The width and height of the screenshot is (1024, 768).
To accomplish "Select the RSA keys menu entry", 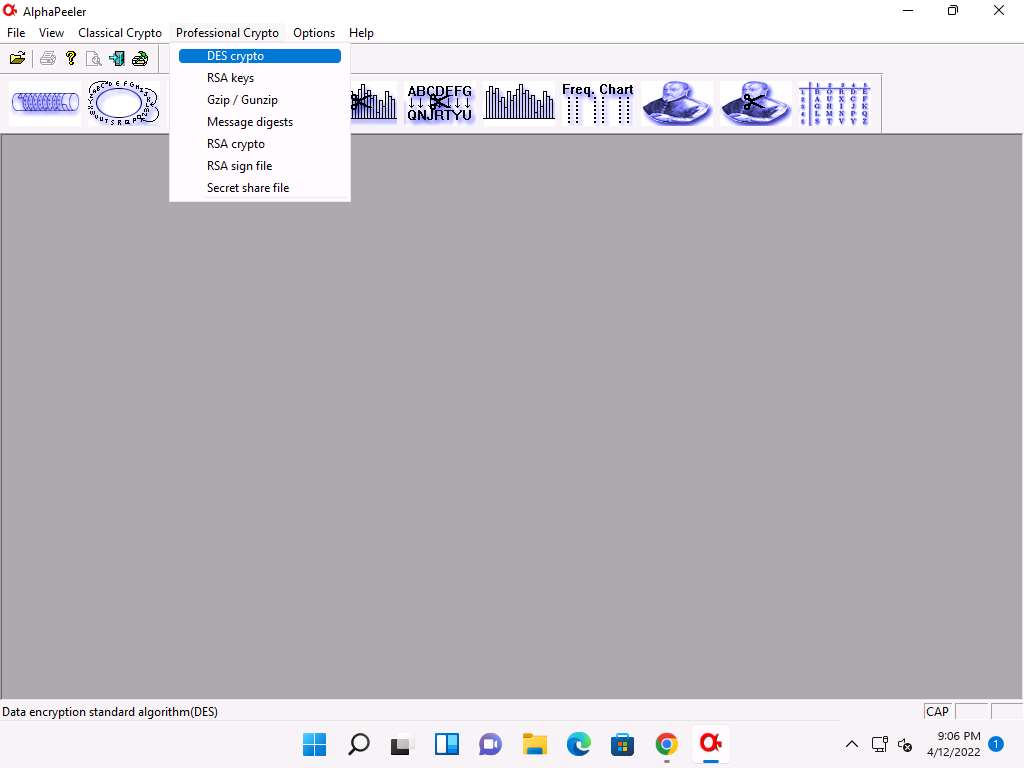I will pyautogui.click(x=230, y=78).
